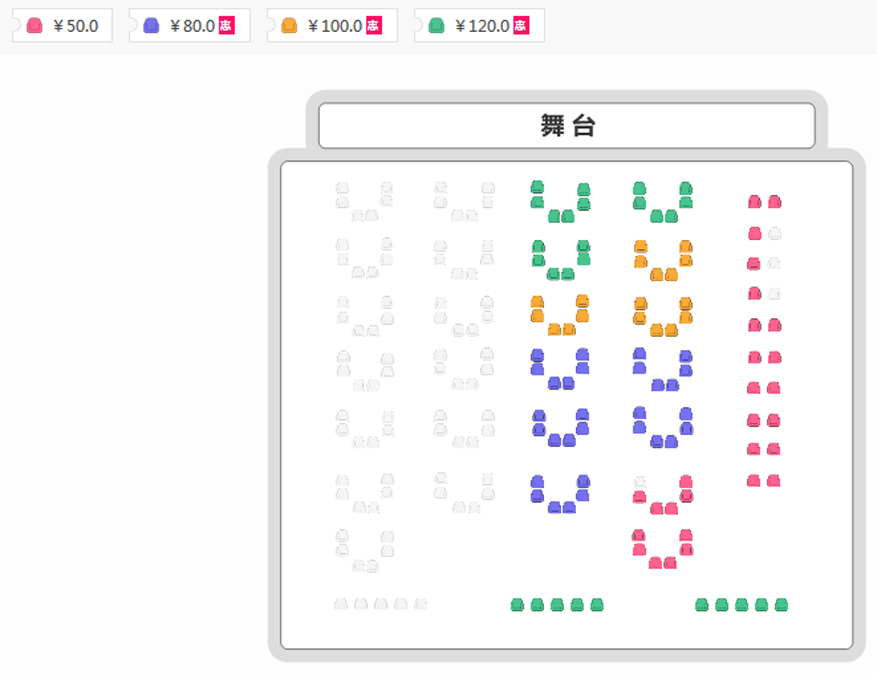
Task: Click the first unavailable white seat in the far-right pink column
Action: pyautogui.click(x=774, y=233)
